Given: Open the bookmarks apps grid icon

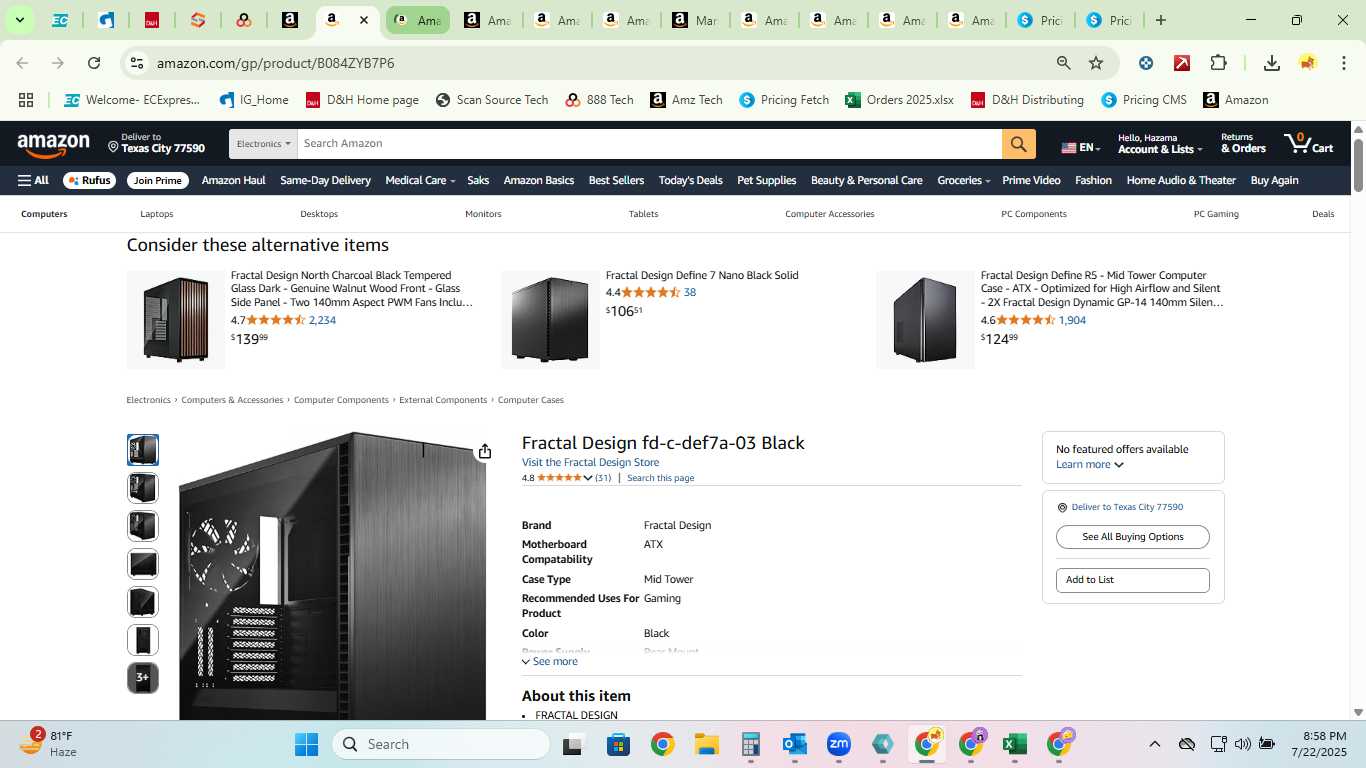Looking at the screenshot, I should tap(26, 100).
